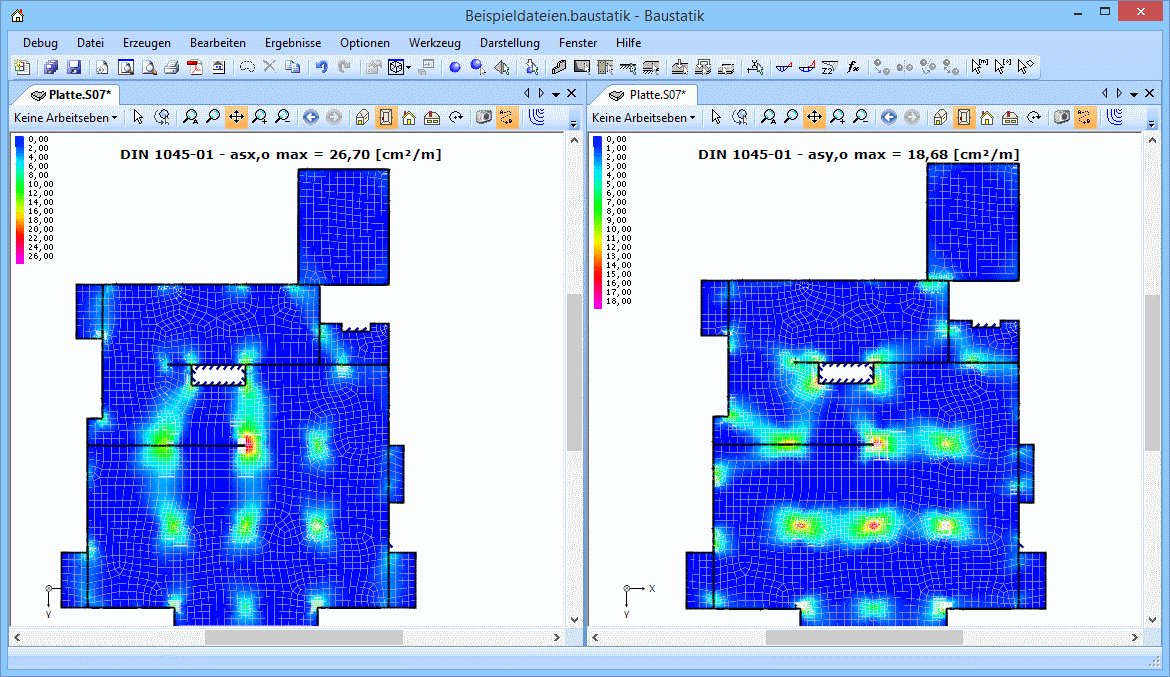The image size is (1170, 677).
Task: Click blue back navigation button in left pane
Action: 310,117
